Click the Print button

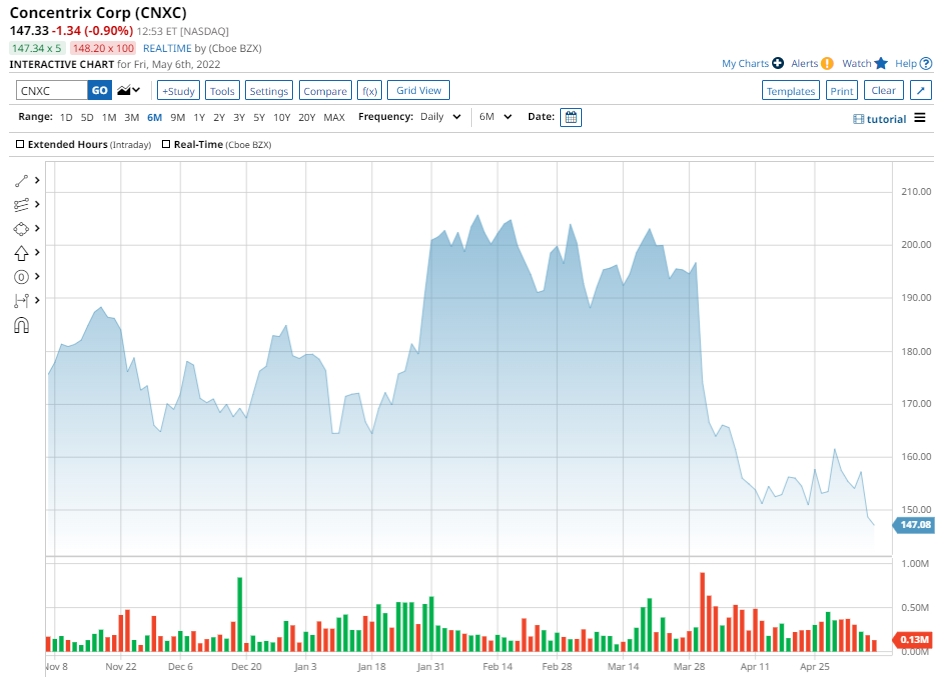click(842, 90)
